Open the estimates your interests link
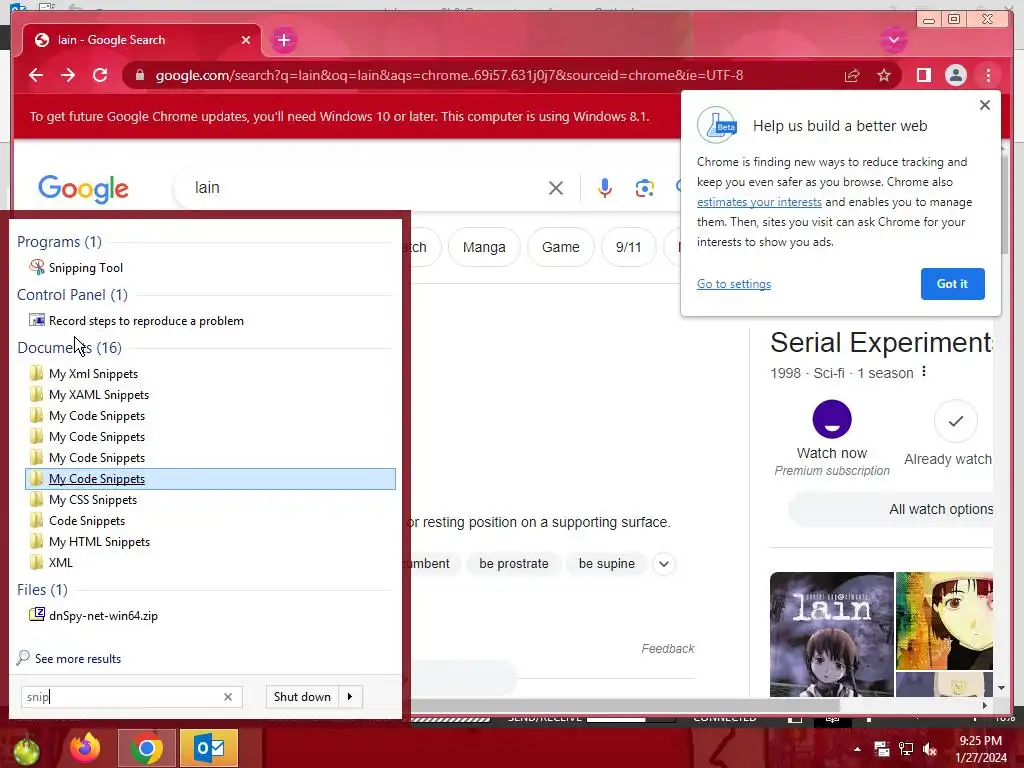Viewport: 1024px width, 768px height. (759, 202)
